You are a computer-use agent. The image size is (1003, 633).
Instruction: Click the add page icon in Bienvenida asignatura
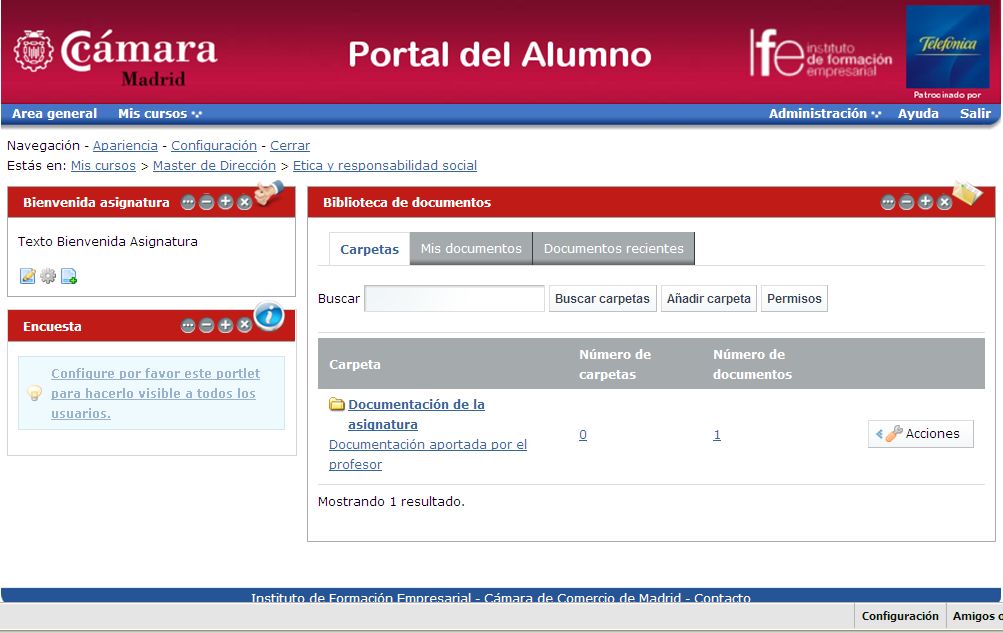69,276
